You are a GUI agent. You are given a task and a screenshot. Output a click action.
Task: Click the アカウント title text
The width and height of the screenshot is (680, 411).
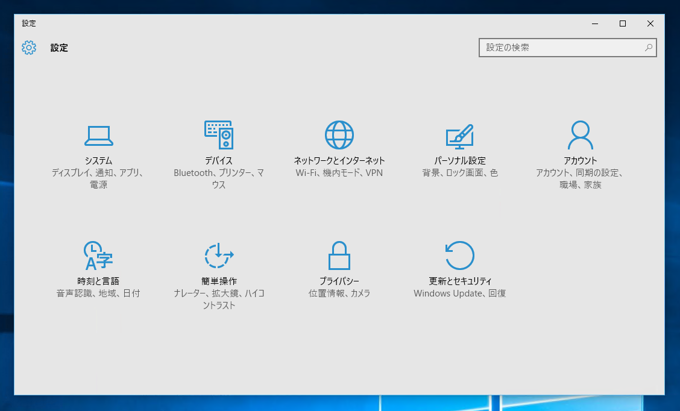click(580, 160)
